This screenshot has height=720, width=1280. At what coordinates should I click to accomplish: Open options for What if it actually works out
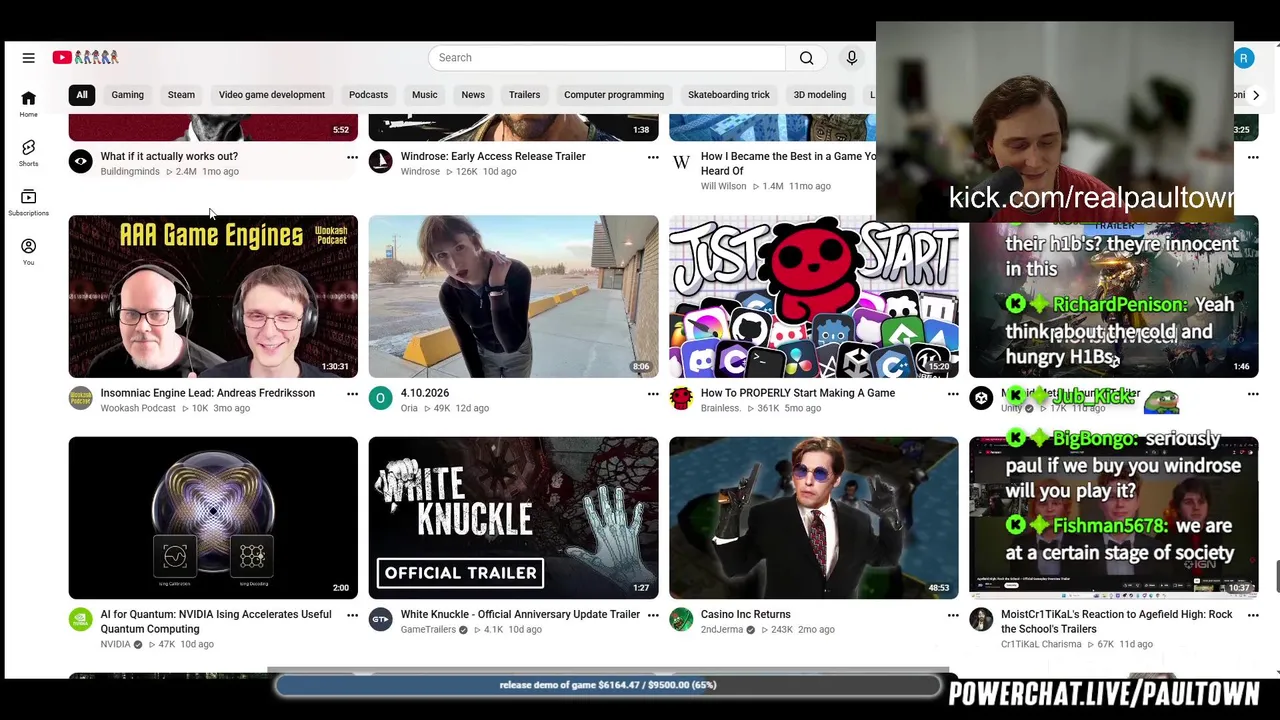click(352, 157)
